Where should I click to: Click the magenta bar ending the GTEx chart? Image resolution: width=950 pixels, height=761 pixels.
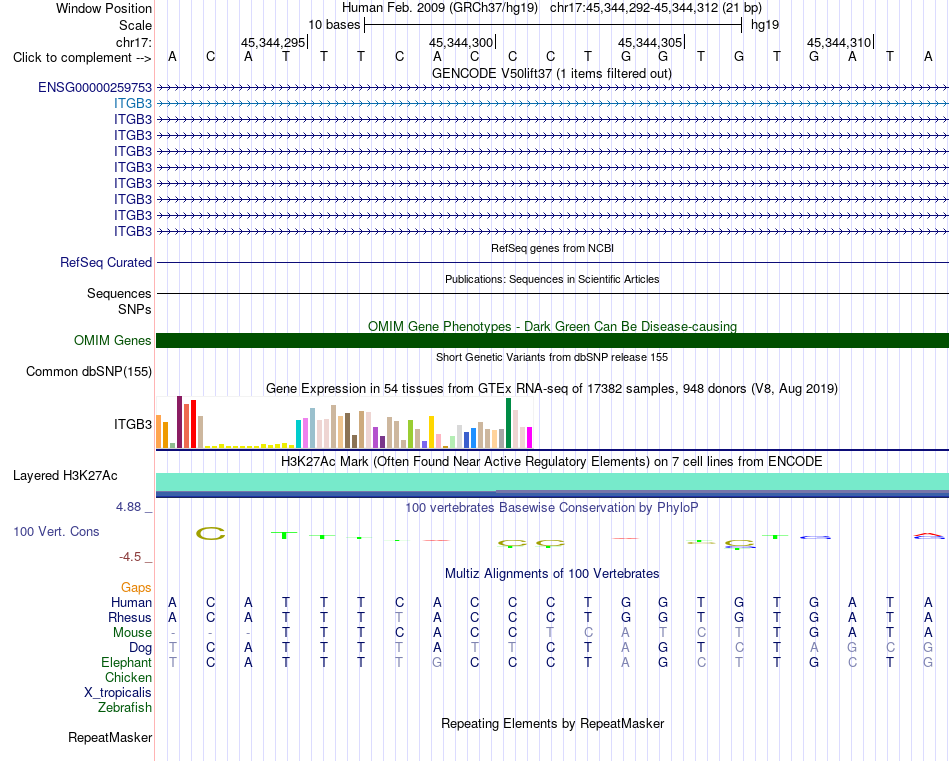(x=529, y=437)
